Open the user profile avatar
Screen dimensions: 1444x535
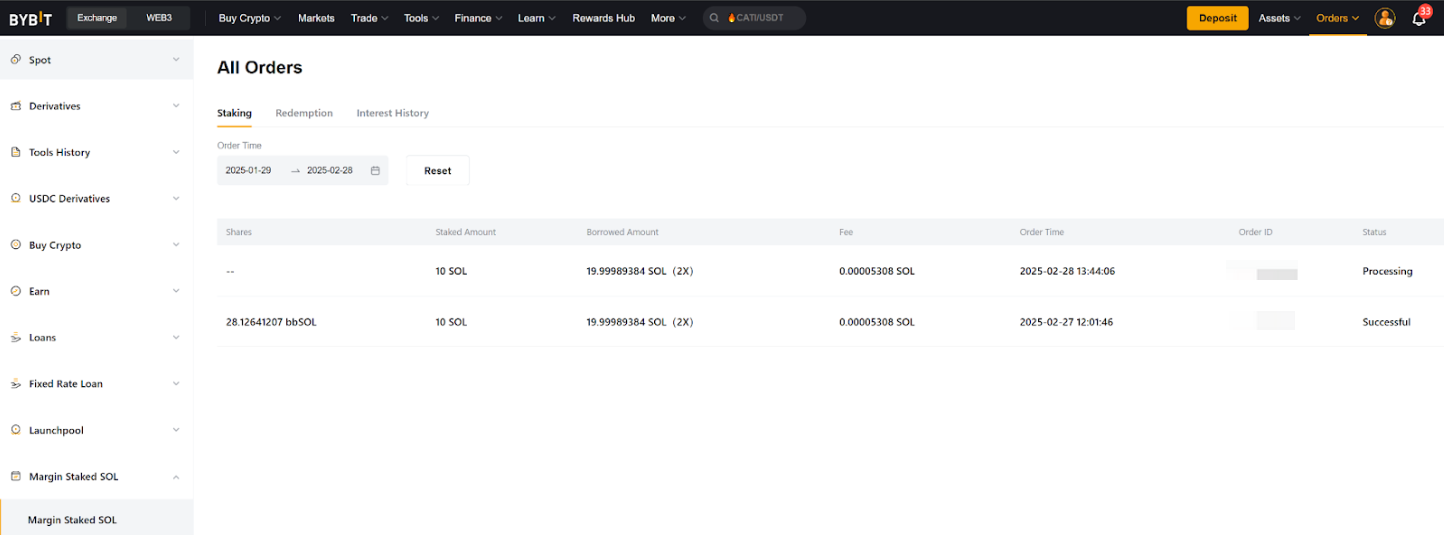coord(1384,18)
